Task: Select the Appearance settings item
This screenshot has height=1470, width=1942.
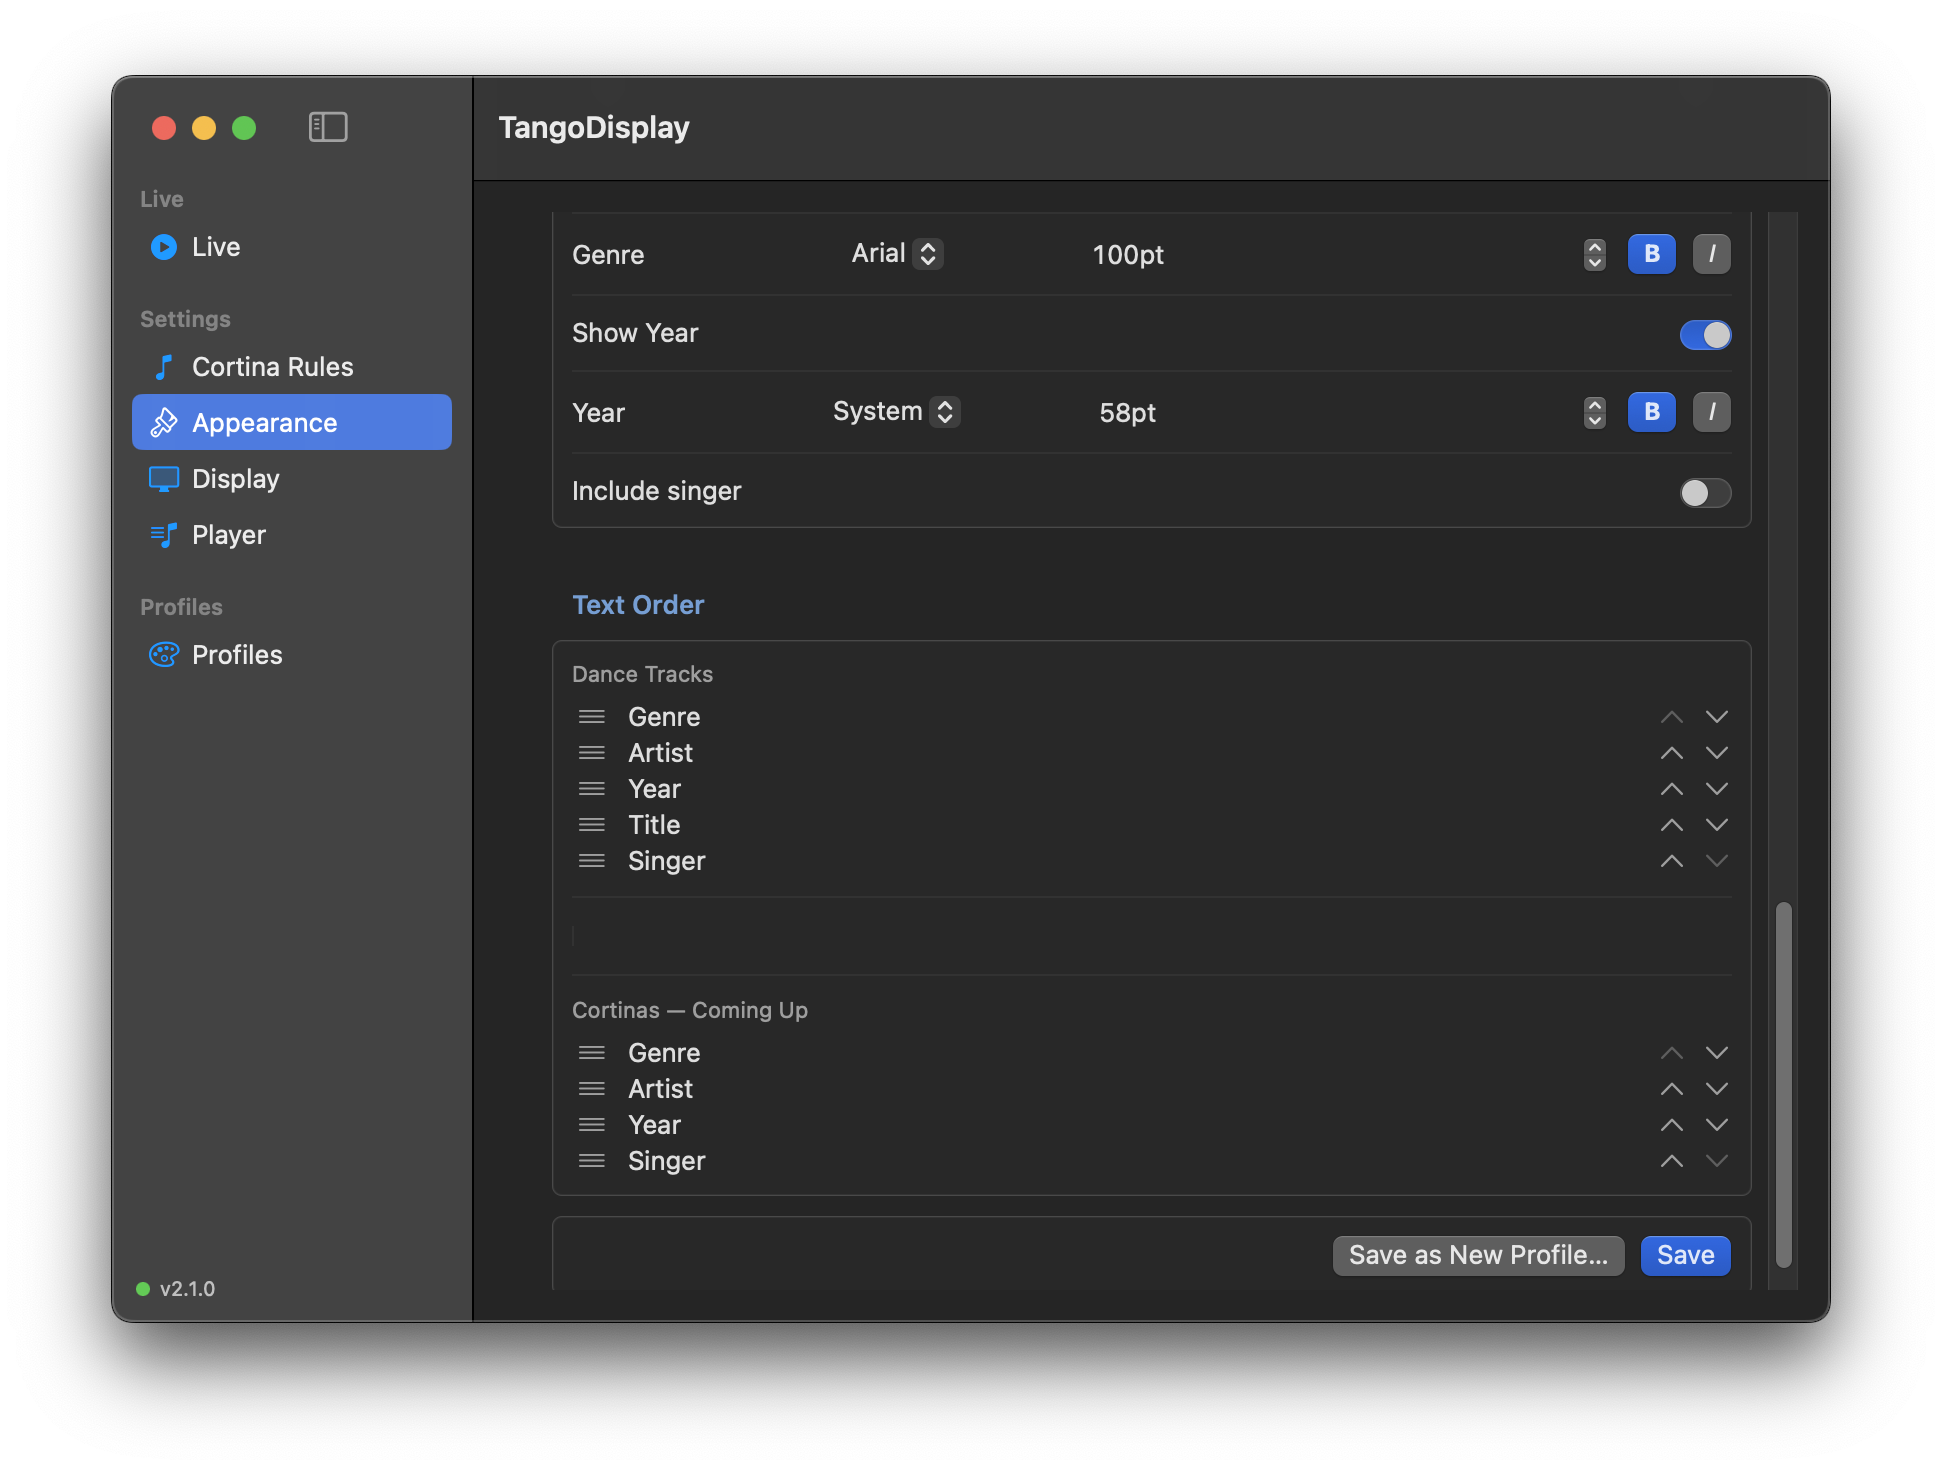Action: [x=292, y=422]
